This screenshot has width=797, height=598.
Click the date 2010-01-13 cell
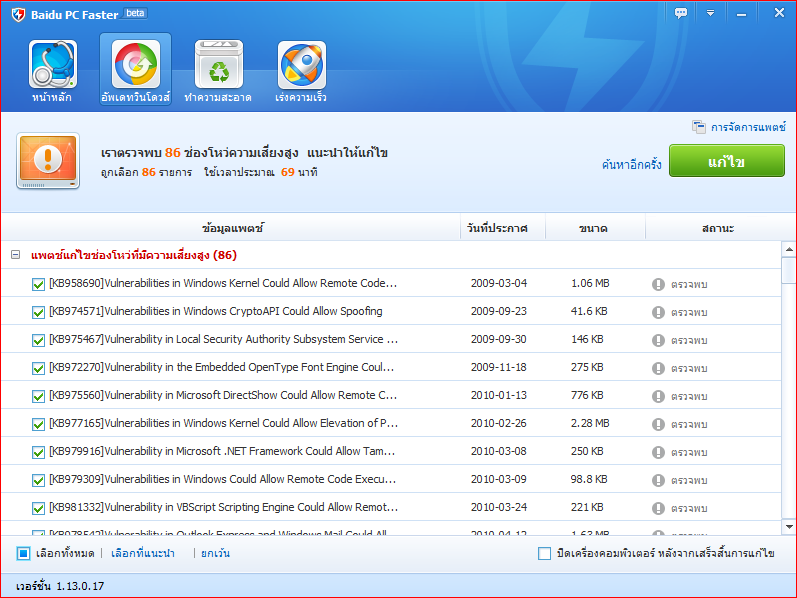click(499, 395)
